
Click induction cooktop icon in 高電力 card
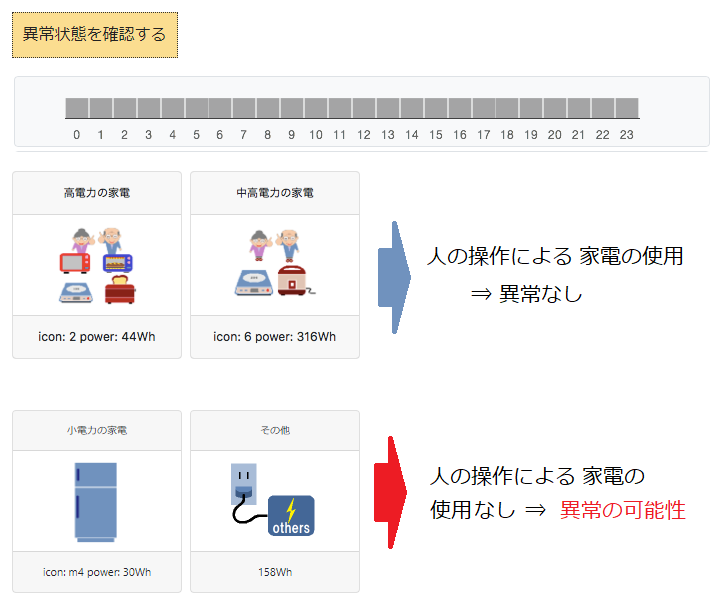click(76, 293)
